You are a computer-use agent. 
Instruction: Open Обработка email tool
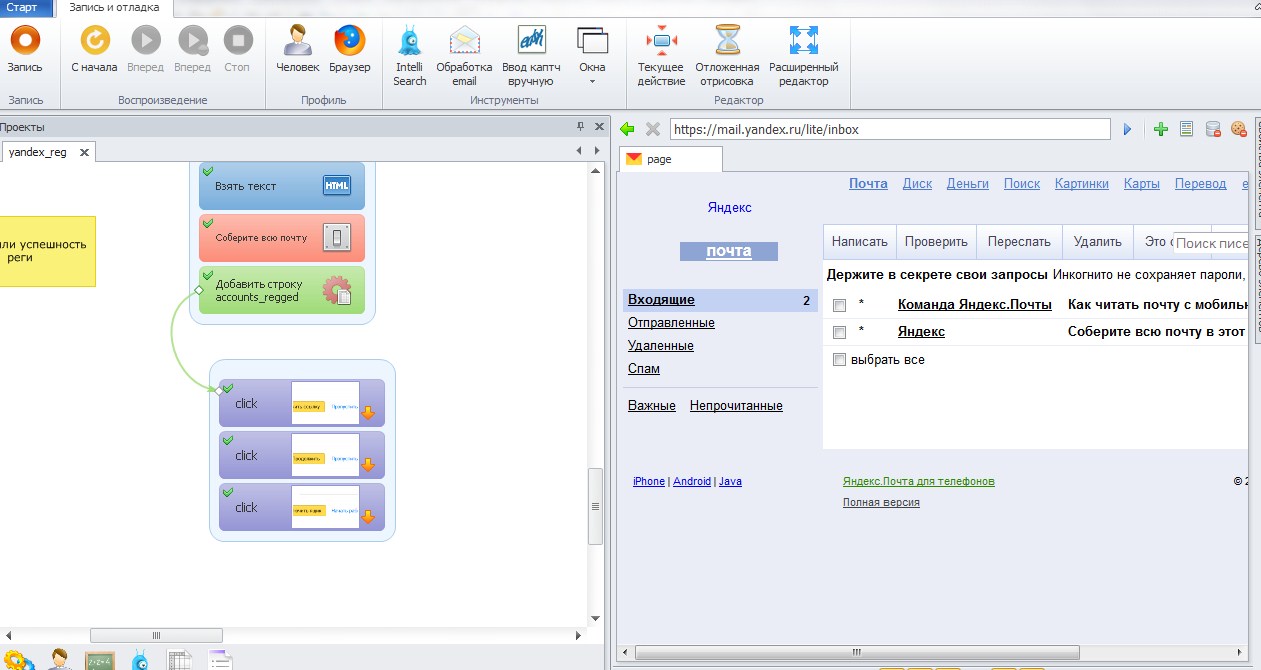(464, 41)
